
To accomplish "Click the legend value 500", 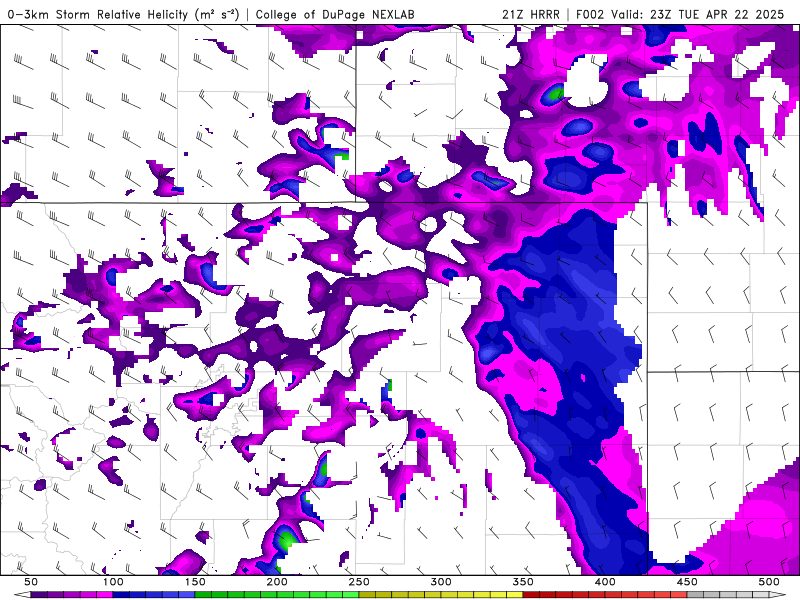I will [769, 582].
